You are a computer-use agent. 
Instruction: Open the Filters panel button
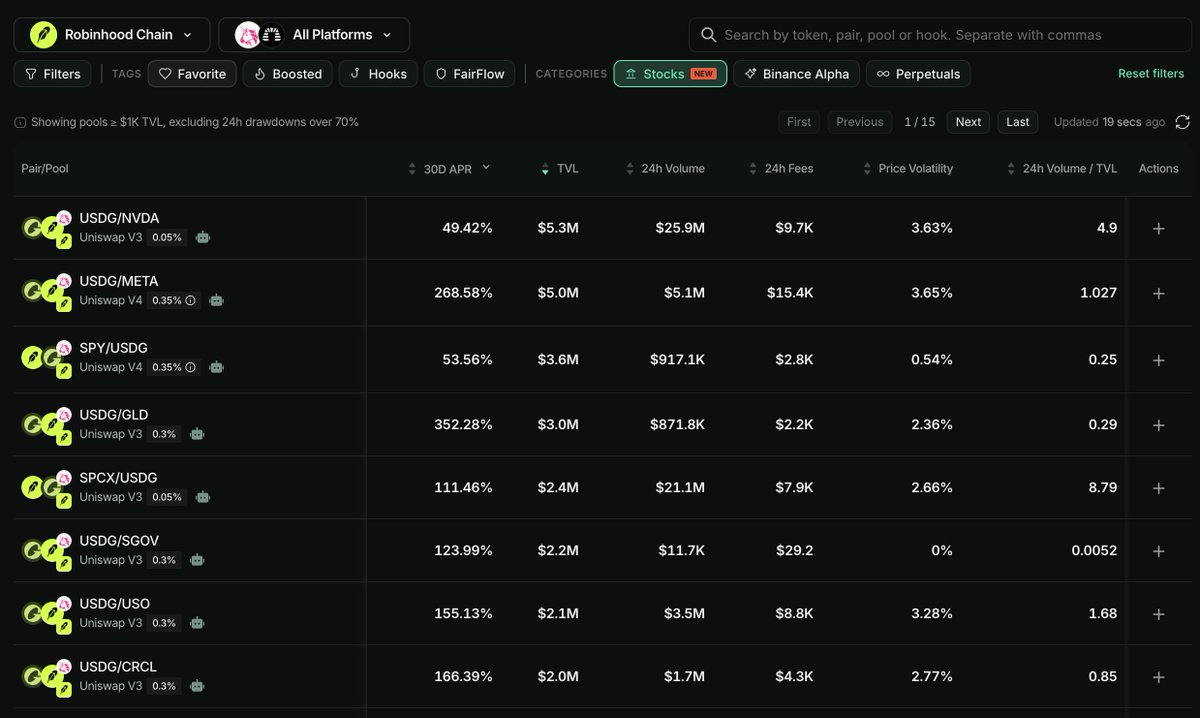(x=53, y=74)
